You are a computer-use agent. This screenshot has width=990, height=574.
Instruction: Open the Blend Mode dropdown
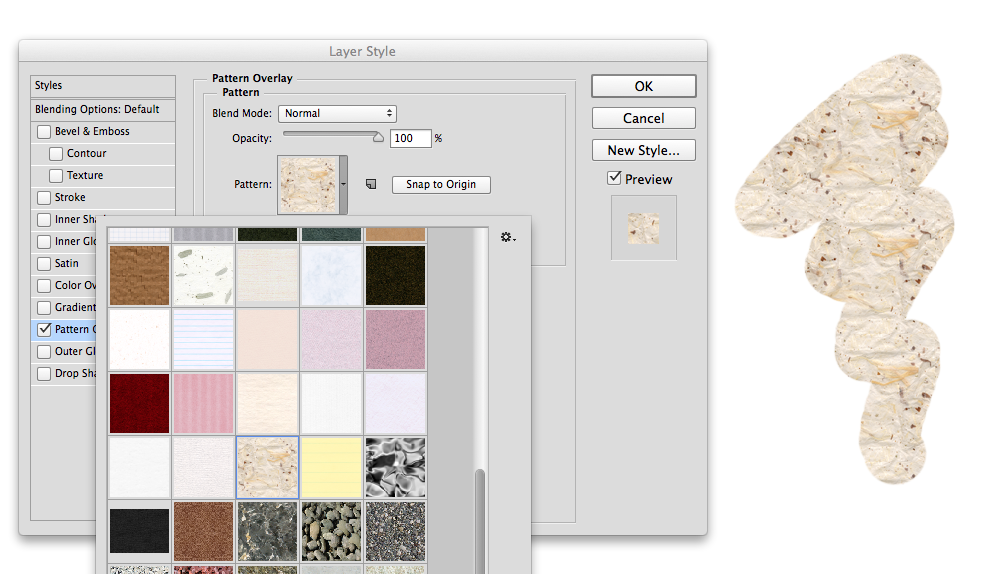(337, 114)
